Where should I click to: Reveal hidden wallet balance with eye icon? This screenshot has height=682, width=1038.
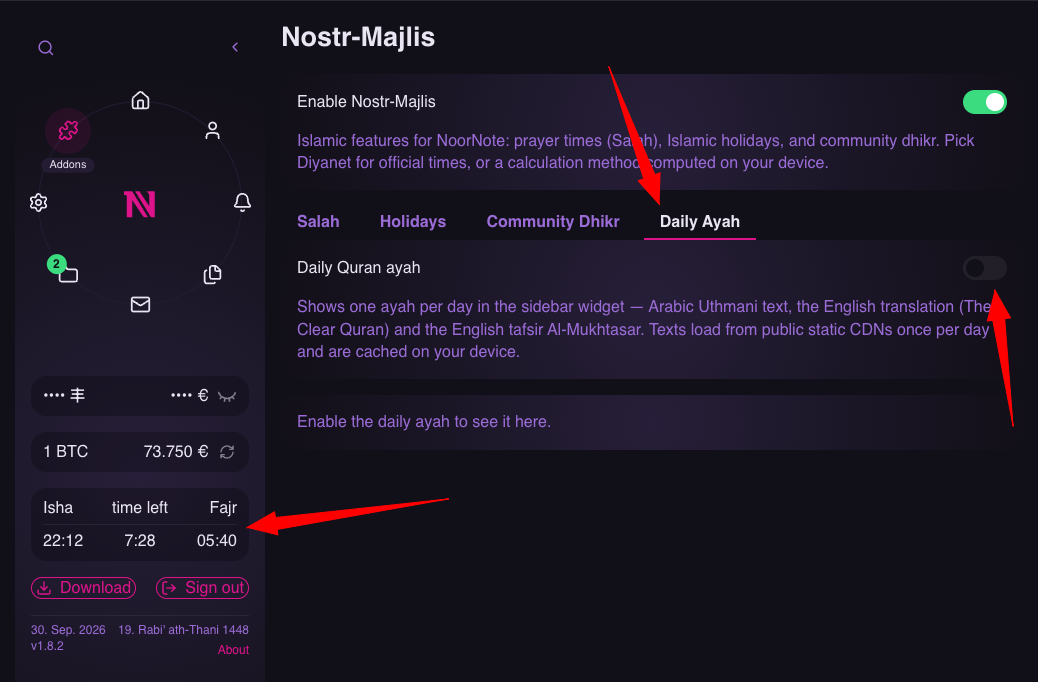pos(227,397)
